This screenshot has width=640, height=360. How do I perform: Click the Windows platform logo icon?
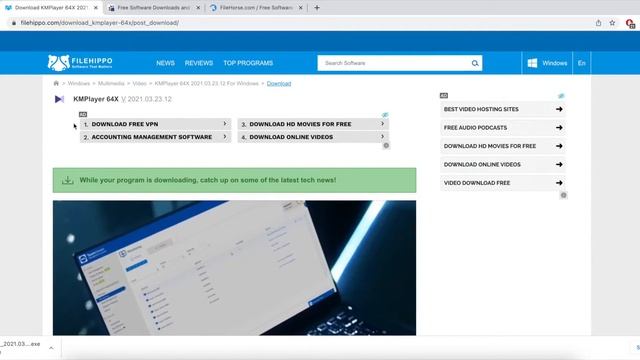(532, 63)
